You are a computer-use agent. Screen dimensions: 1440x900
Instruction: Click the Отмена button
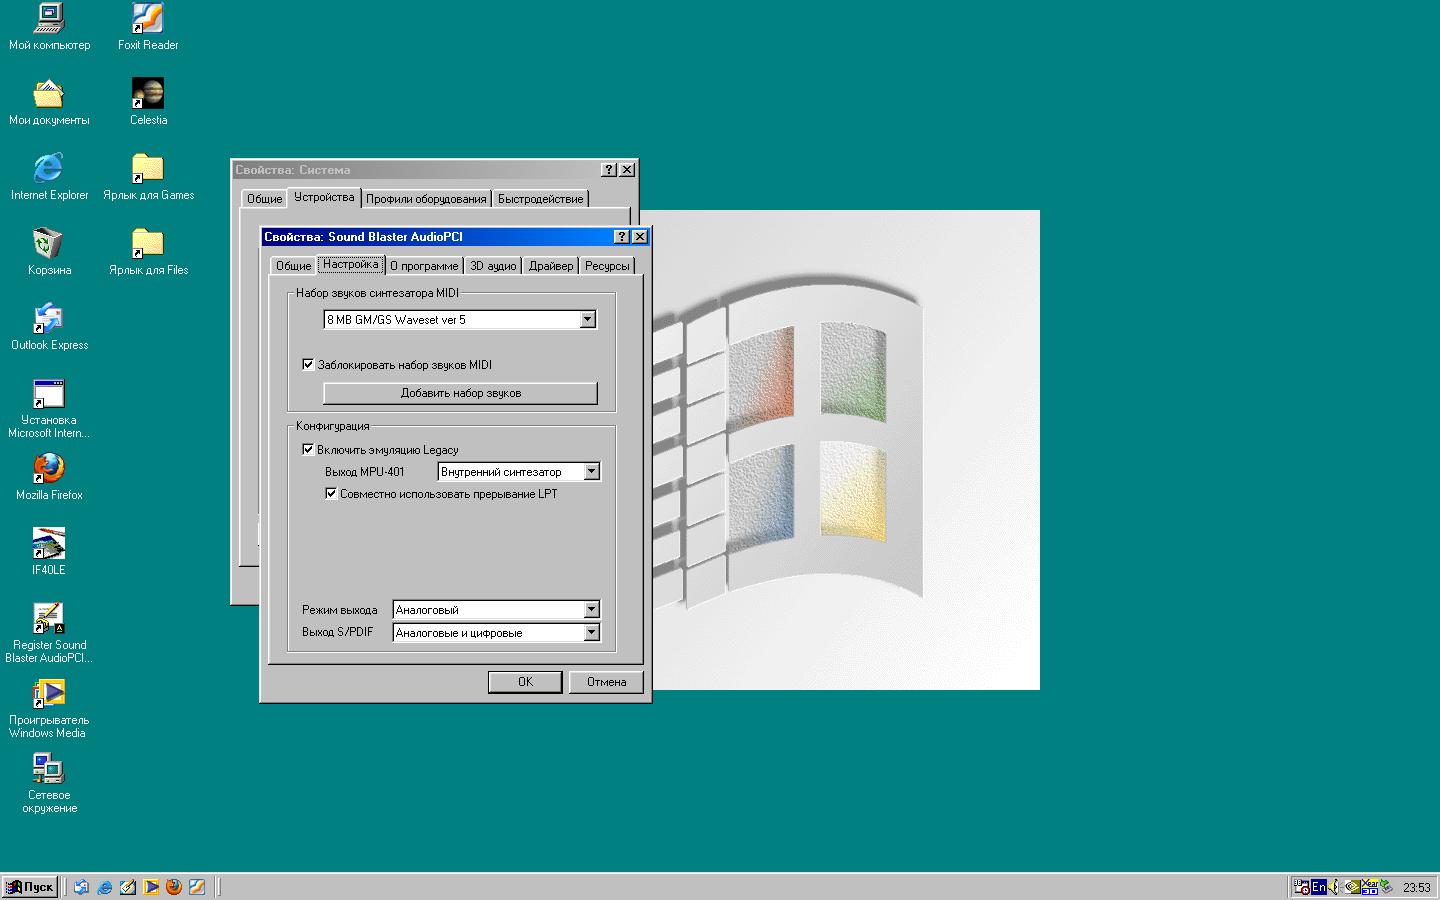(x=606, y=682)
